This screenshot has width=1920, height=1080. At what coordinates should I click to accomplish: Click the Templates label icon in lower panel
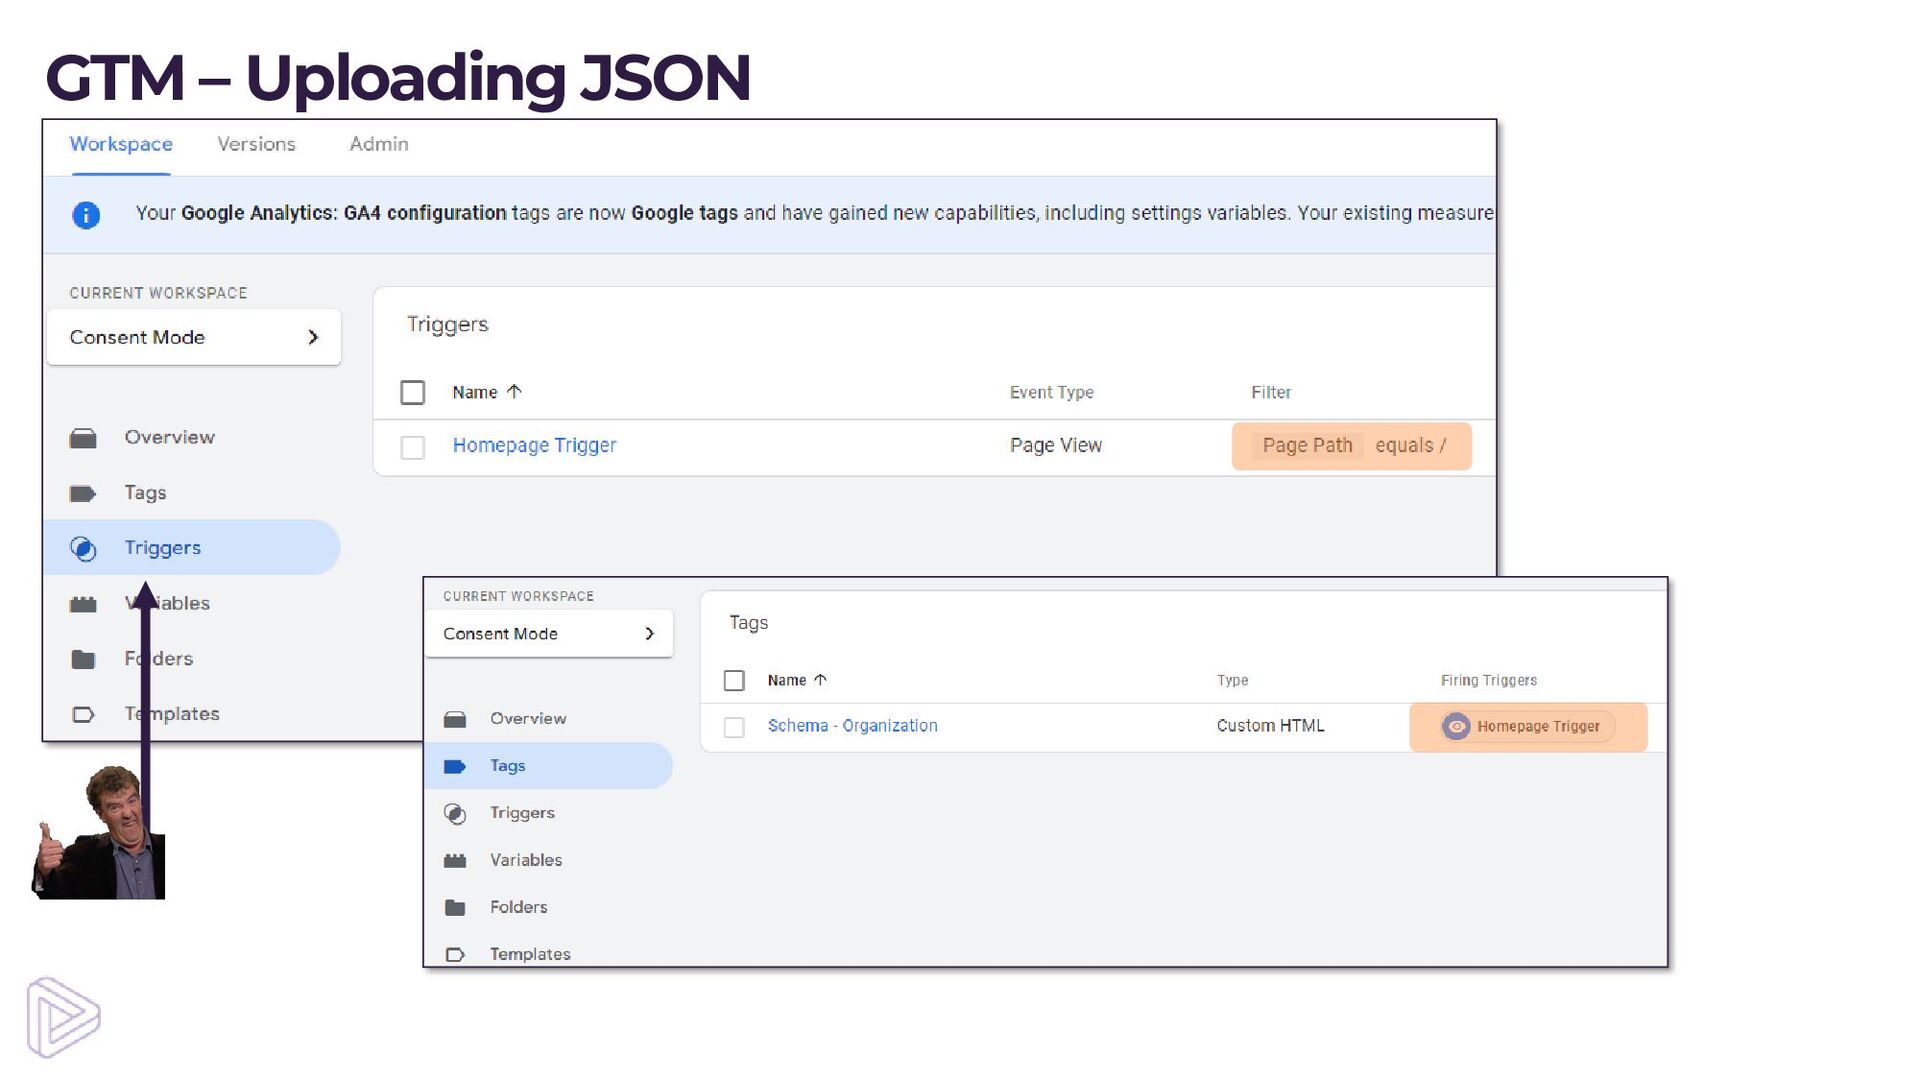point(455,954)
